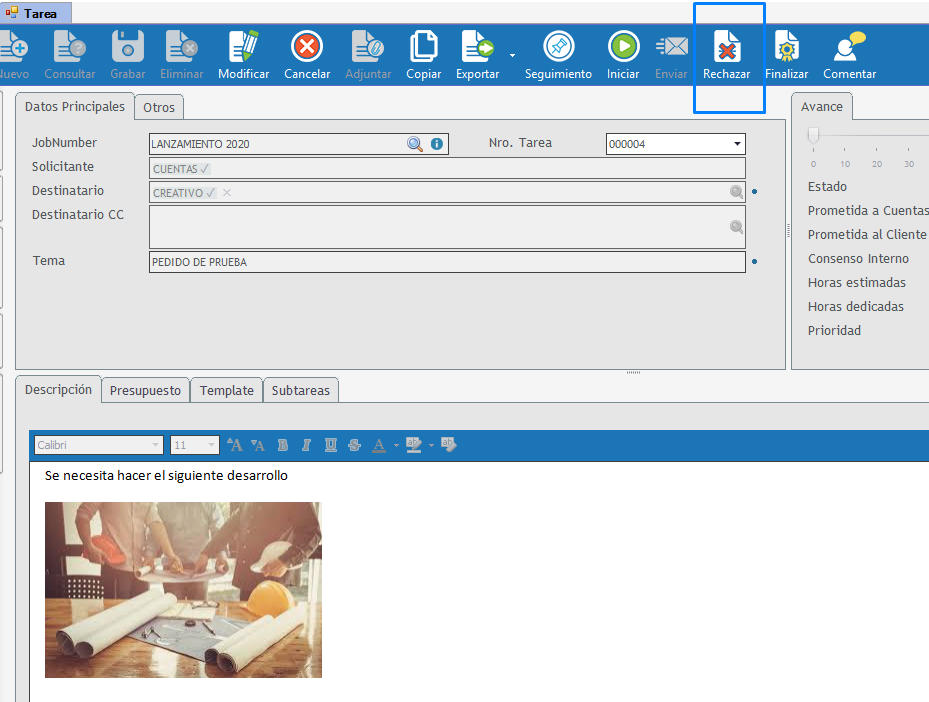The image size is (929, 702).
Task: Open the Presupuesto tab
Action: coord(145,391)
